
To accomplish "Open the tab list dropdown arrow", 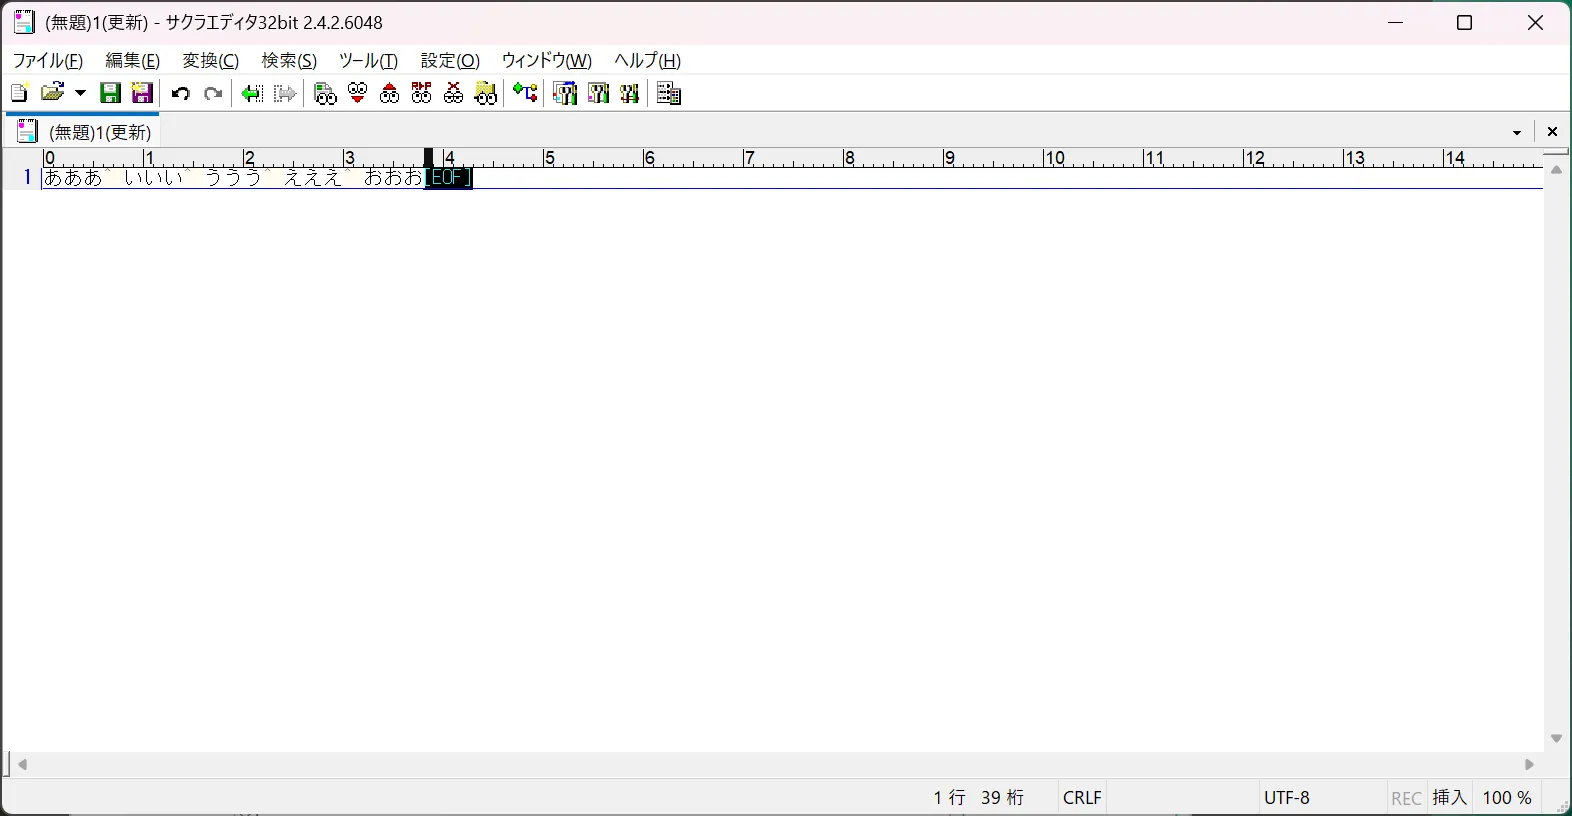I will tap(1517, 132).
